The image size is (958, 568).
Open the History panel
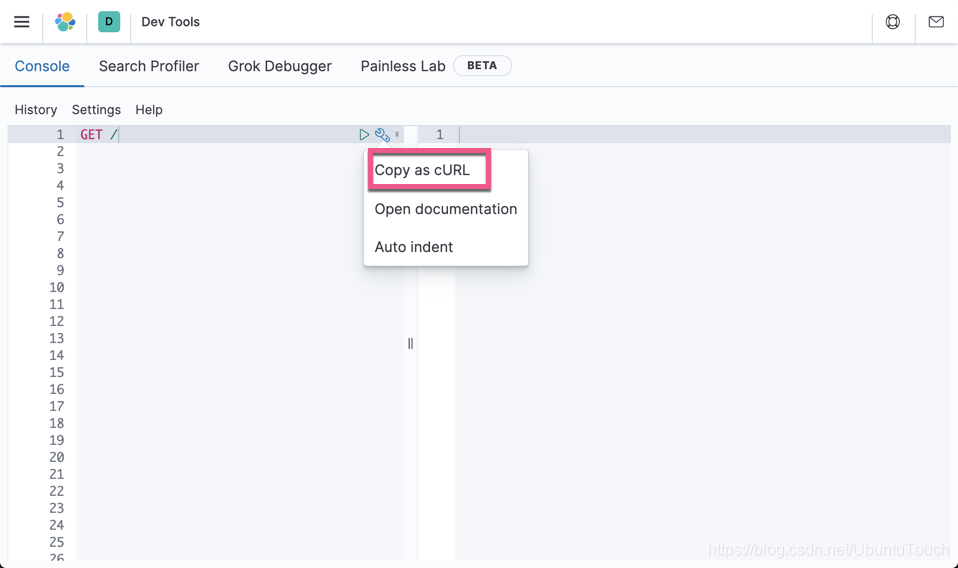click(x=36, y=110)
